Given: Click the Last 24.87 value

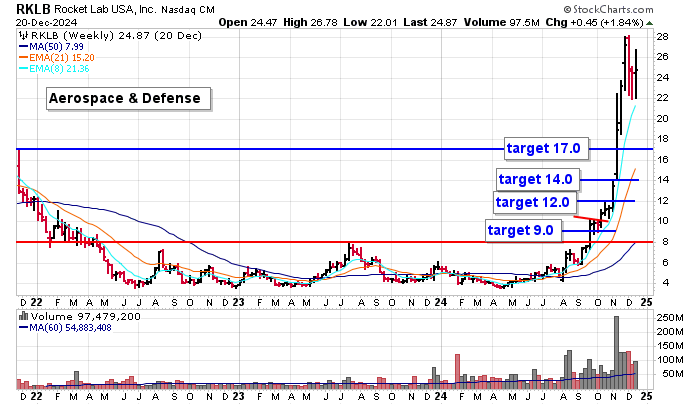Looking at the screenshot, I should click(x=430, y=22).
